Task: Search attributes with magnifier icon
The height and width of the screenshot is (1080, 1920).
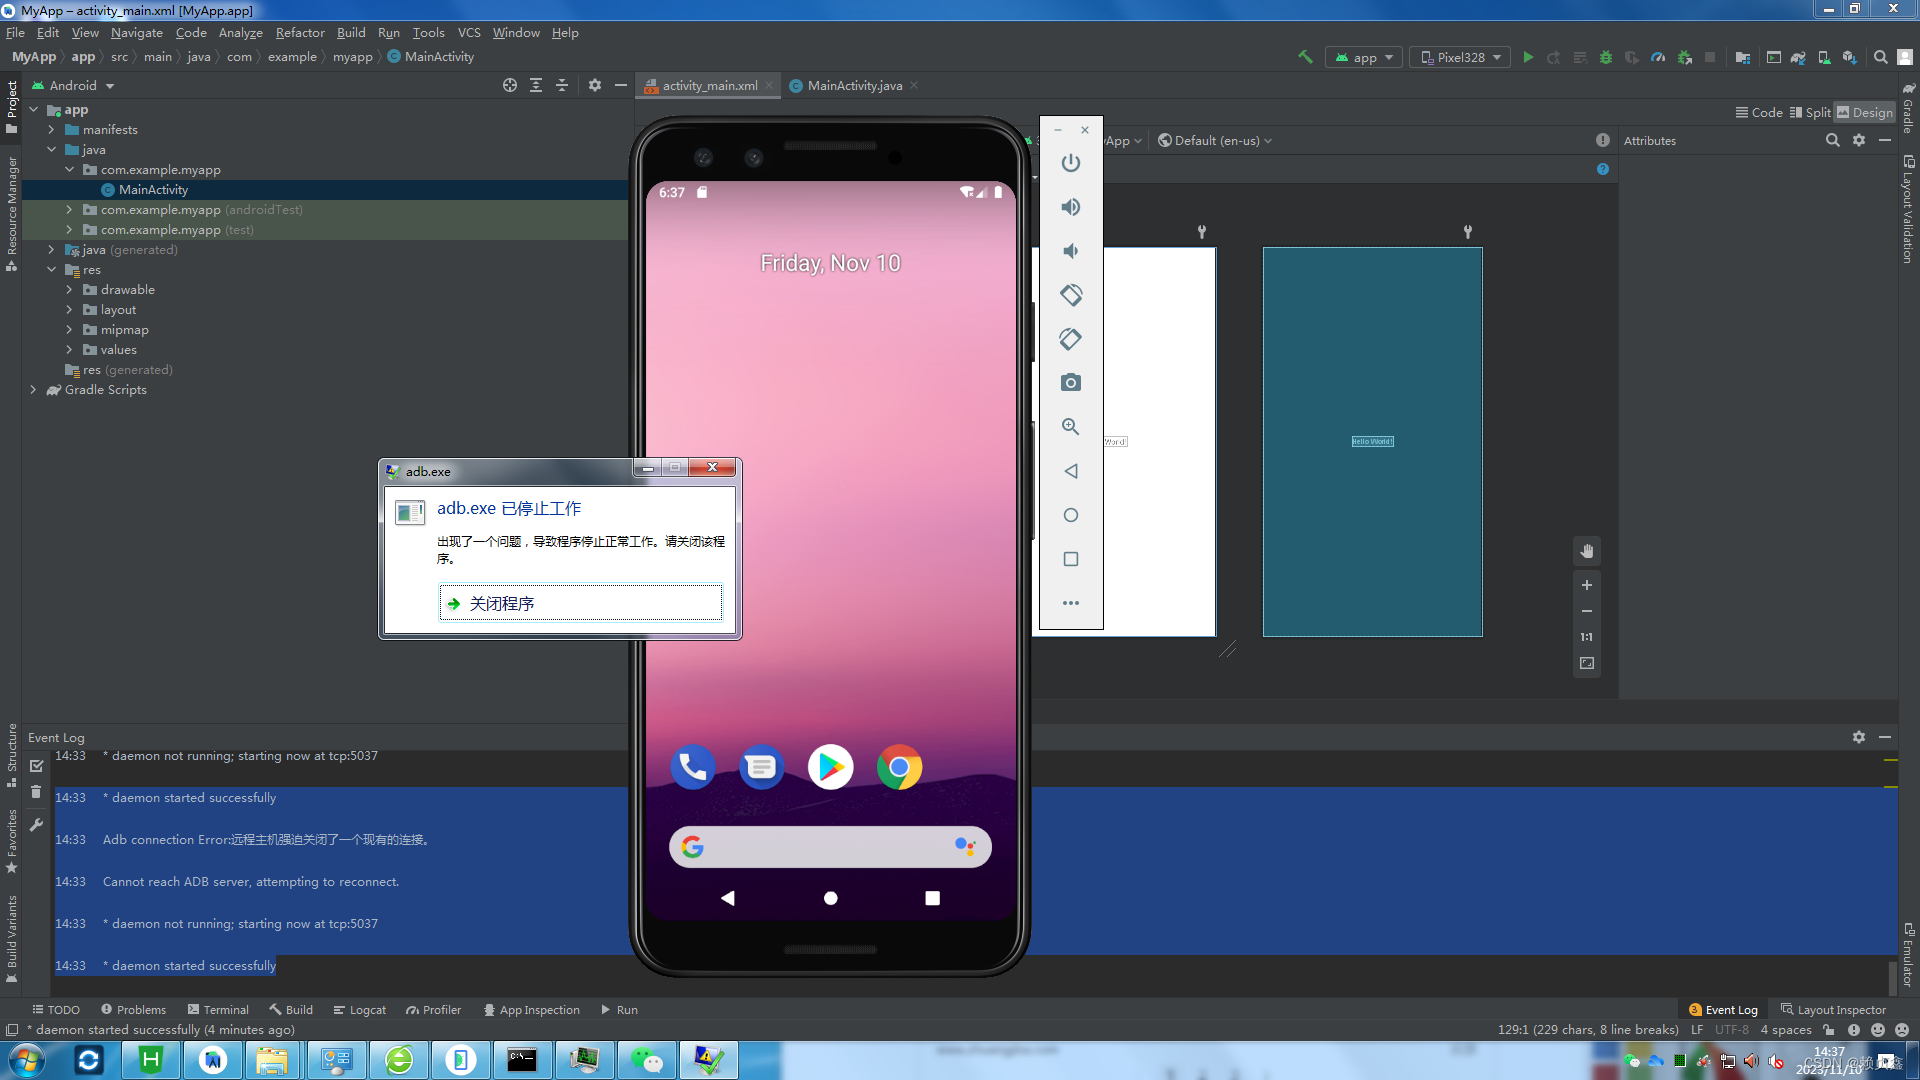Action: click(x=1832, y=140)
